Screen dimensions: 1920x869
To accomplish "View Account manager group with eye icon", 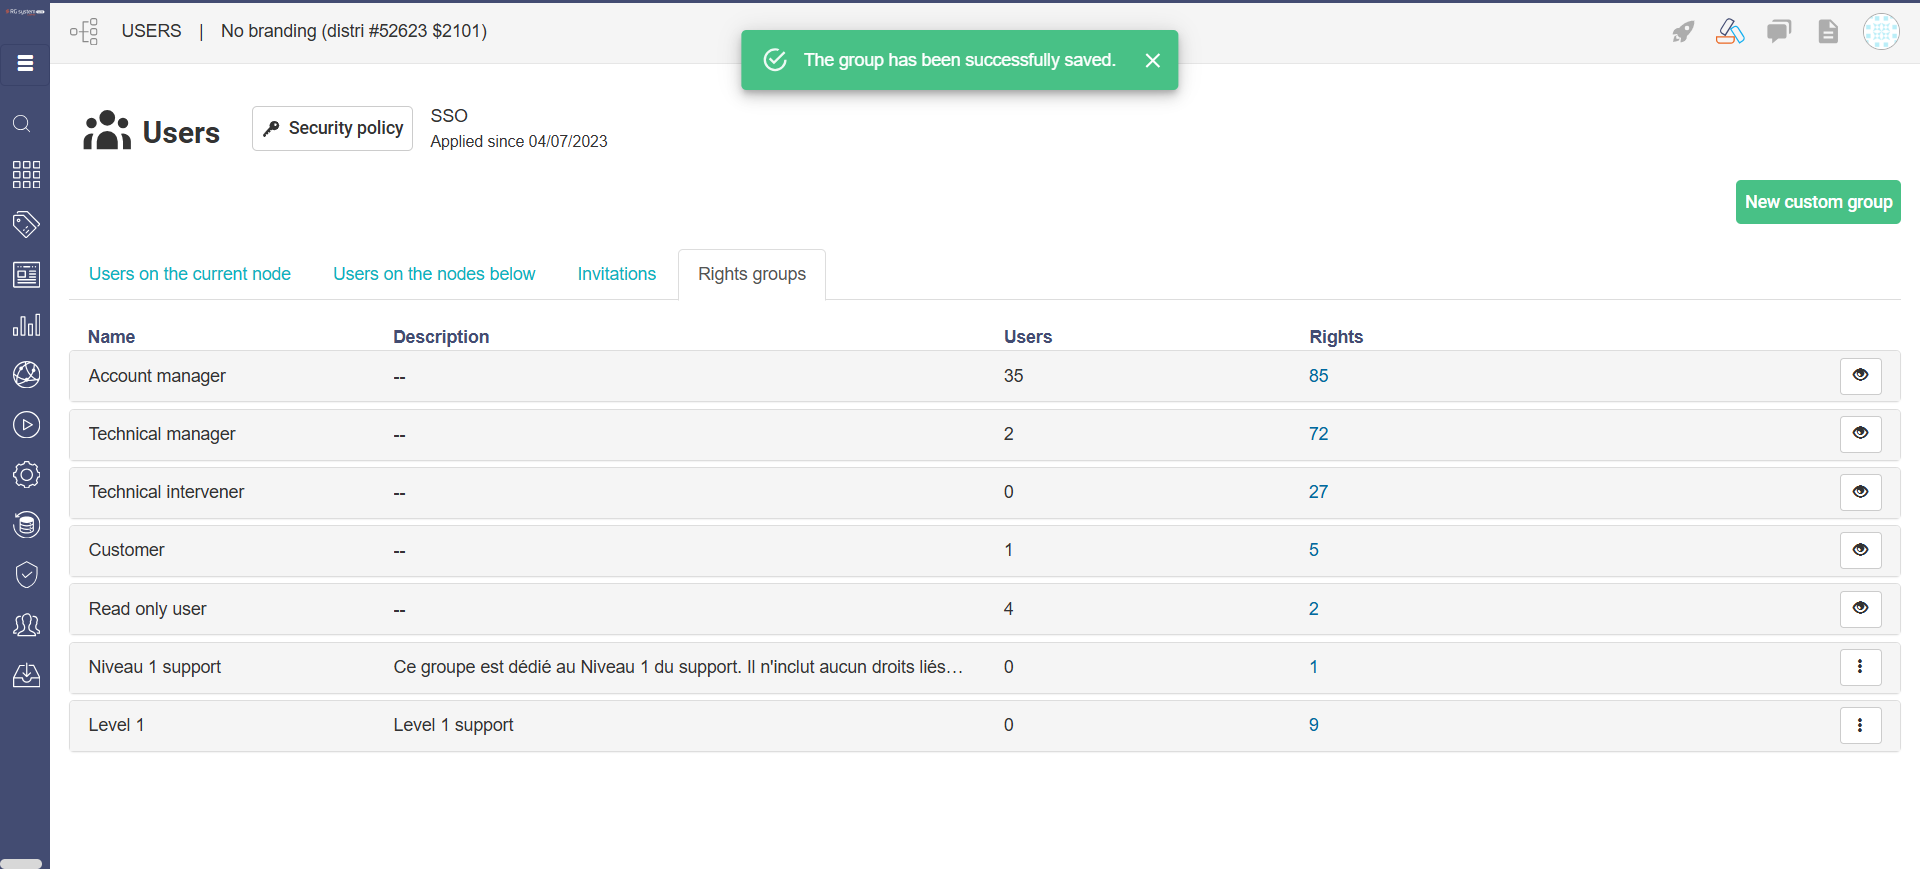I will 1860,376.
